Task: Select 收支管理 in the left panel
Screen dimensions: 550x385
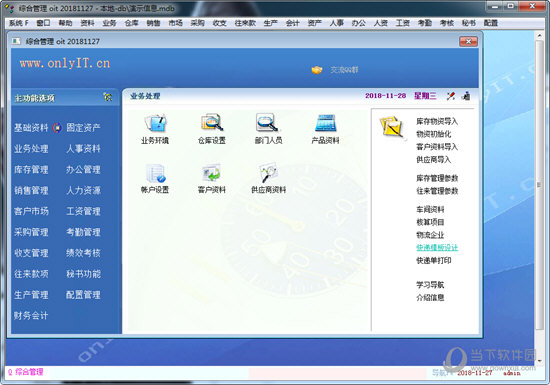Action: 31,253
